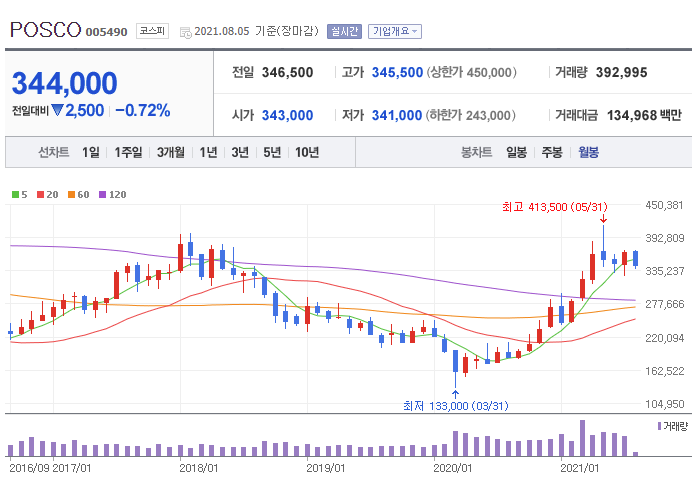Click the 277,666 y-axis price label

(x=665, y=304)
